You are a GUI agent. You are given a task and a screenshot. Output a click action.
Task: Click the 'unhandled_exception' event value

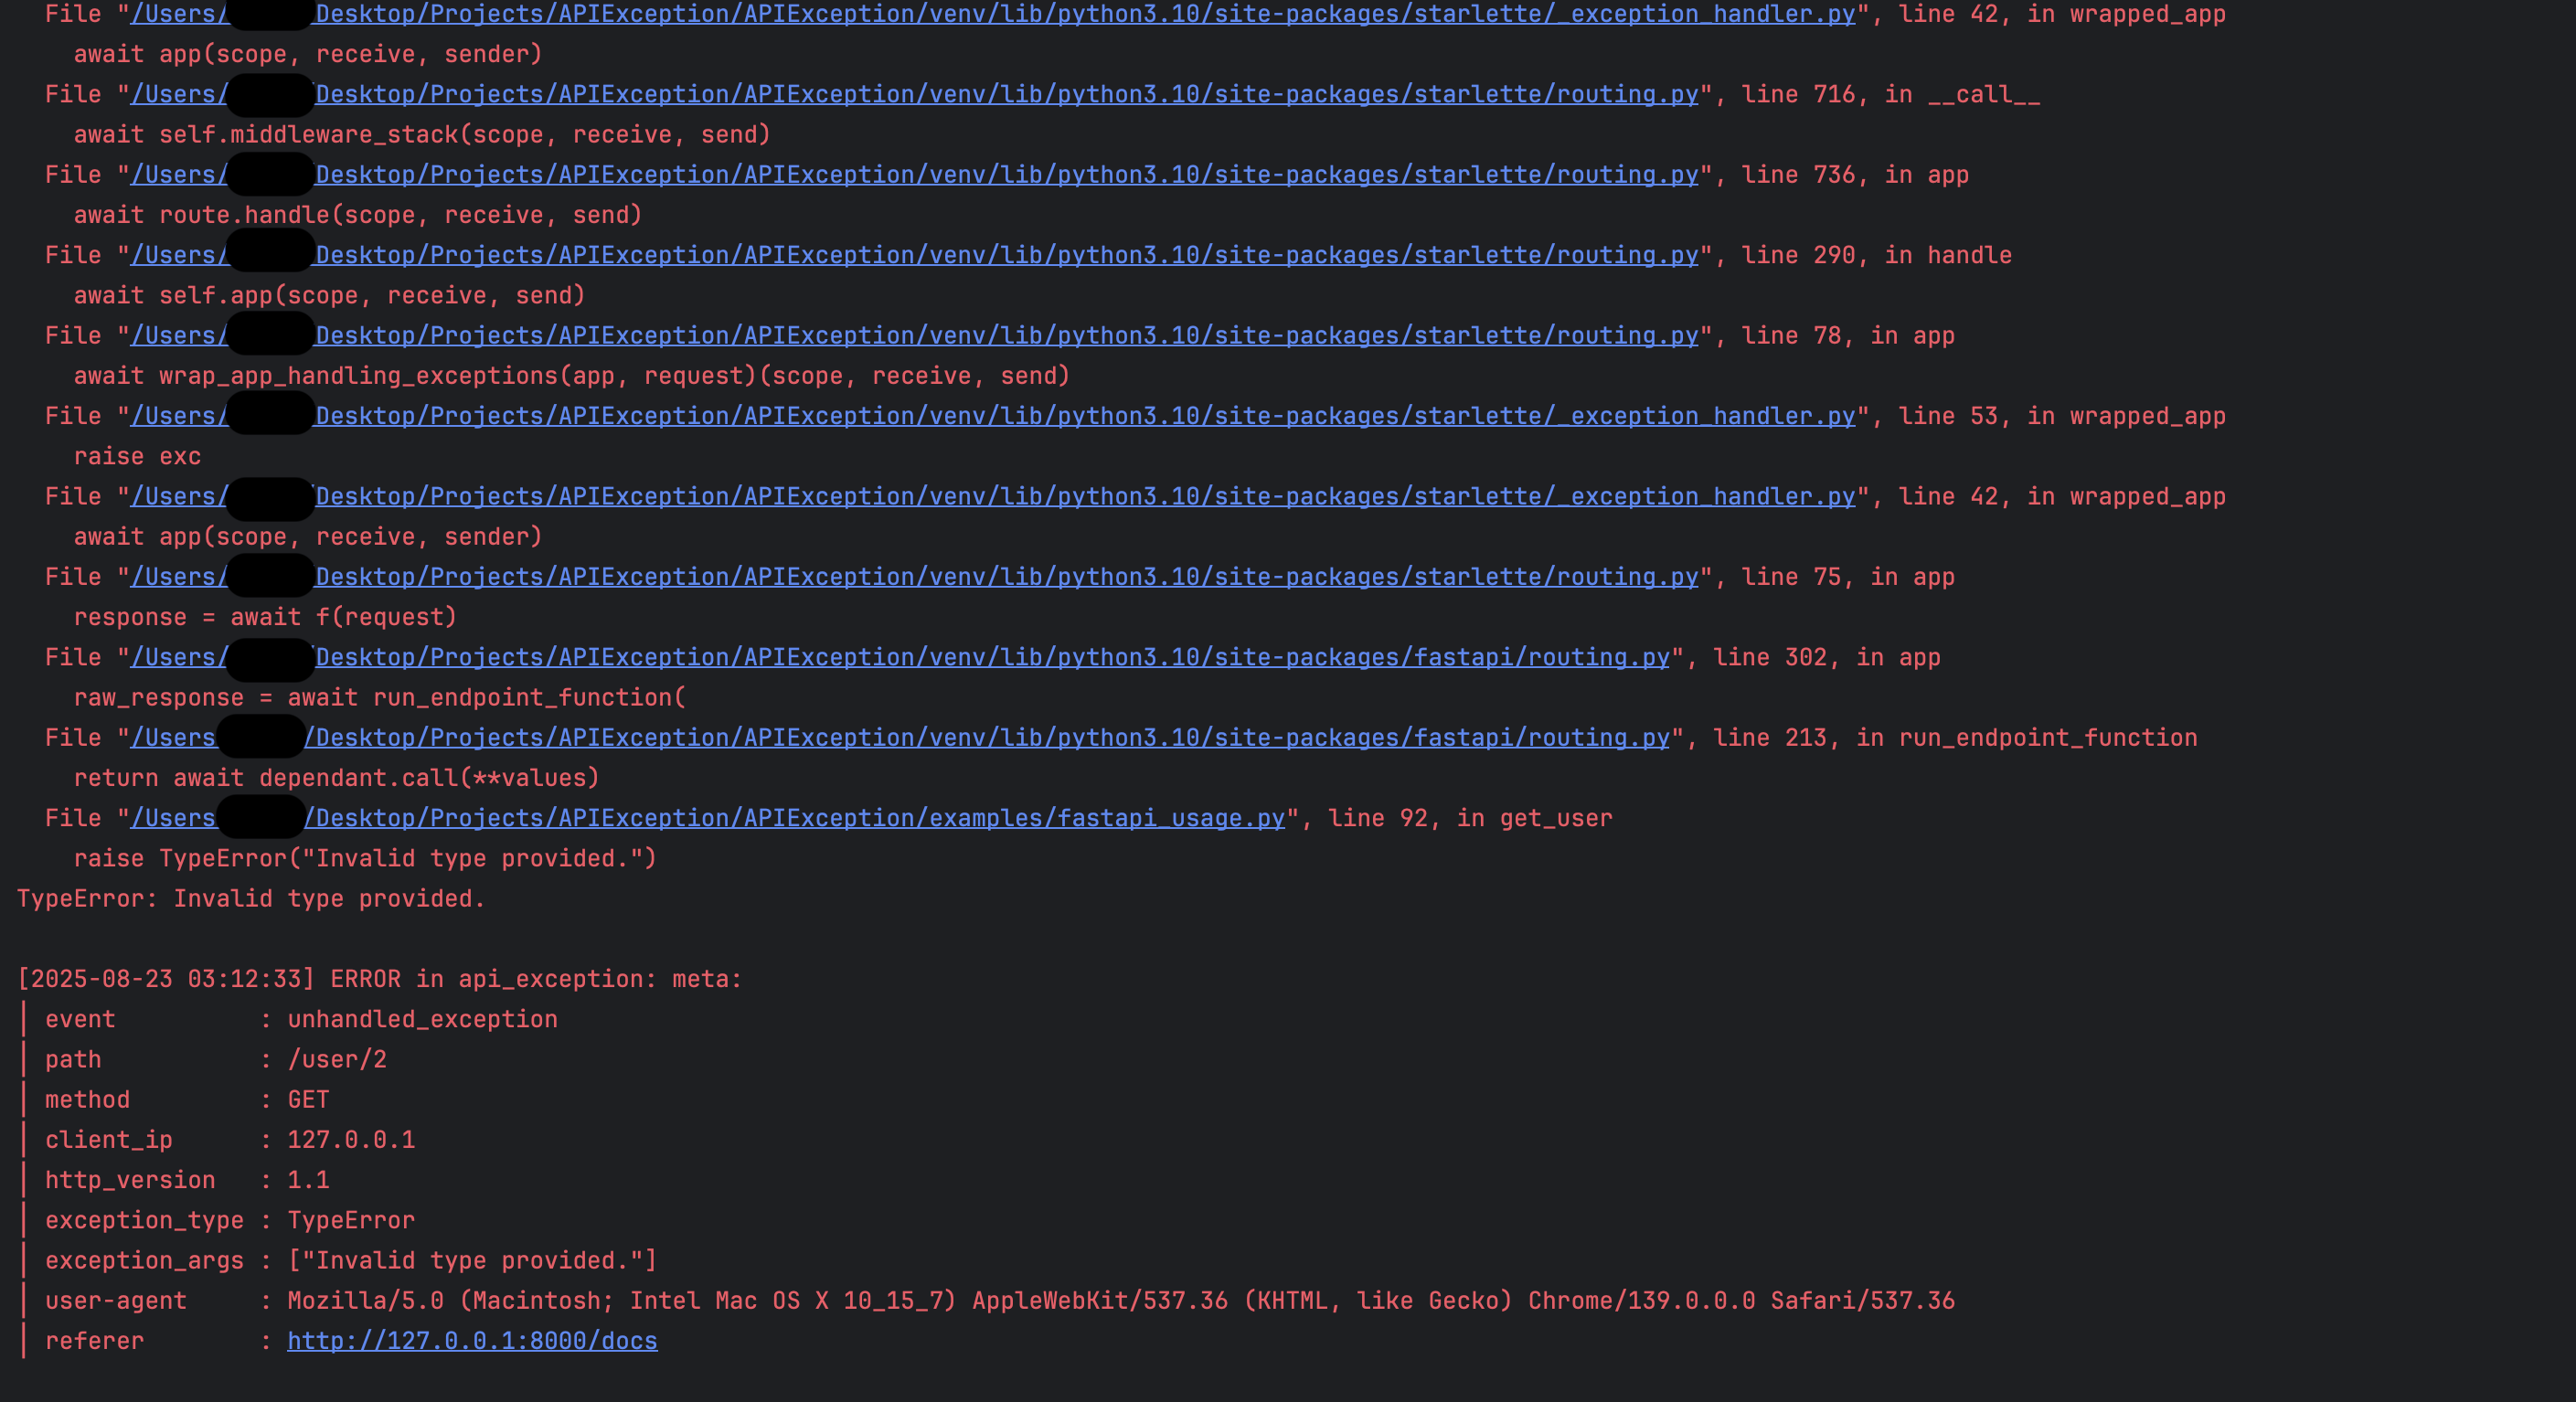point(422,1019)
